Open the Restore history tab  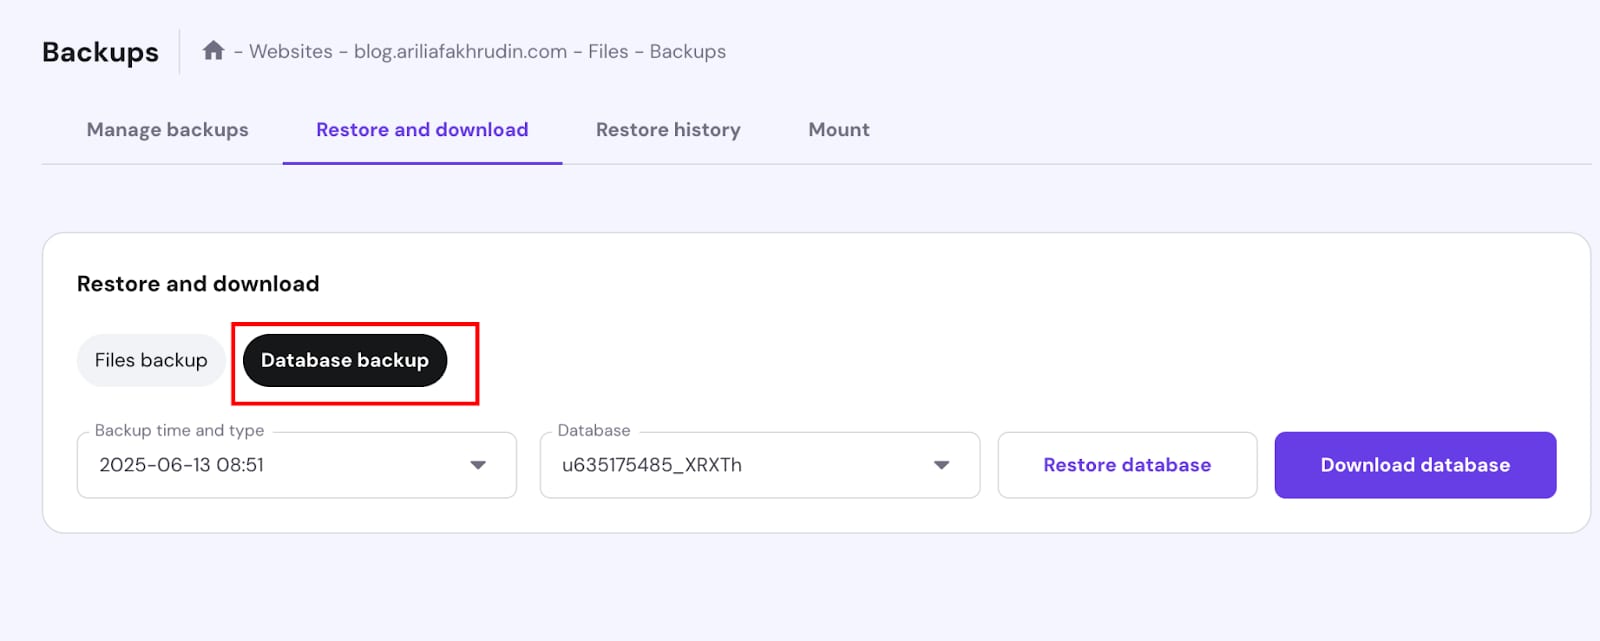[x=668, y=130]
